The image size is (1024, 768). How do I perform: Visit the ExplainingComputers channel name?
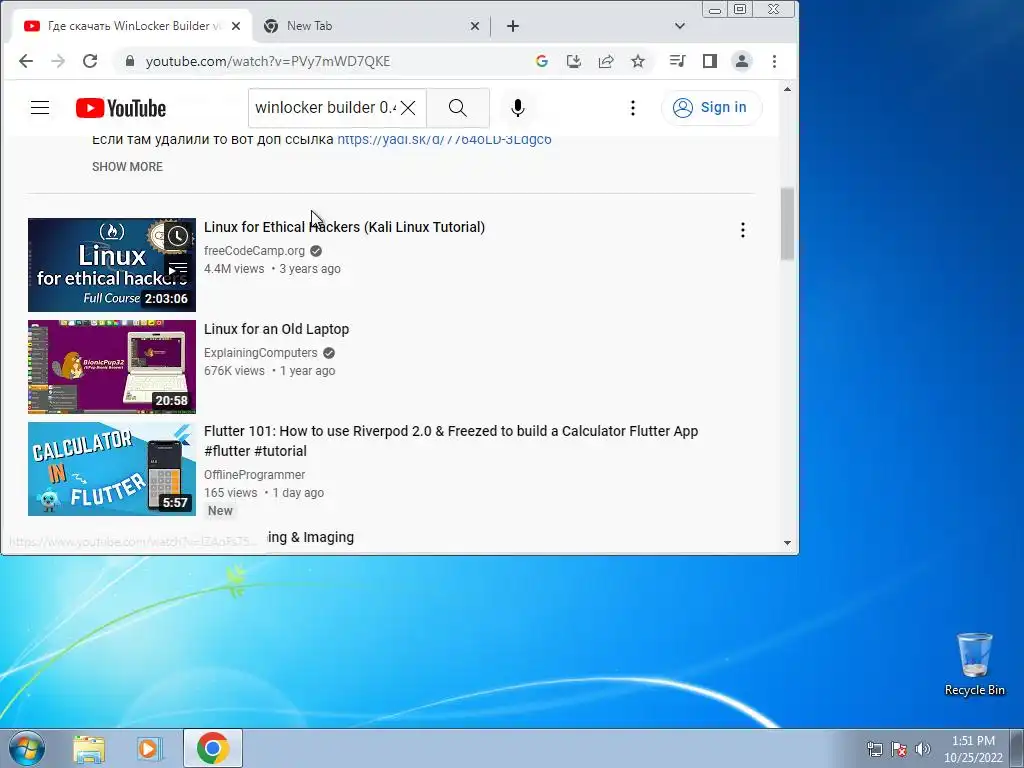[261, 353]
